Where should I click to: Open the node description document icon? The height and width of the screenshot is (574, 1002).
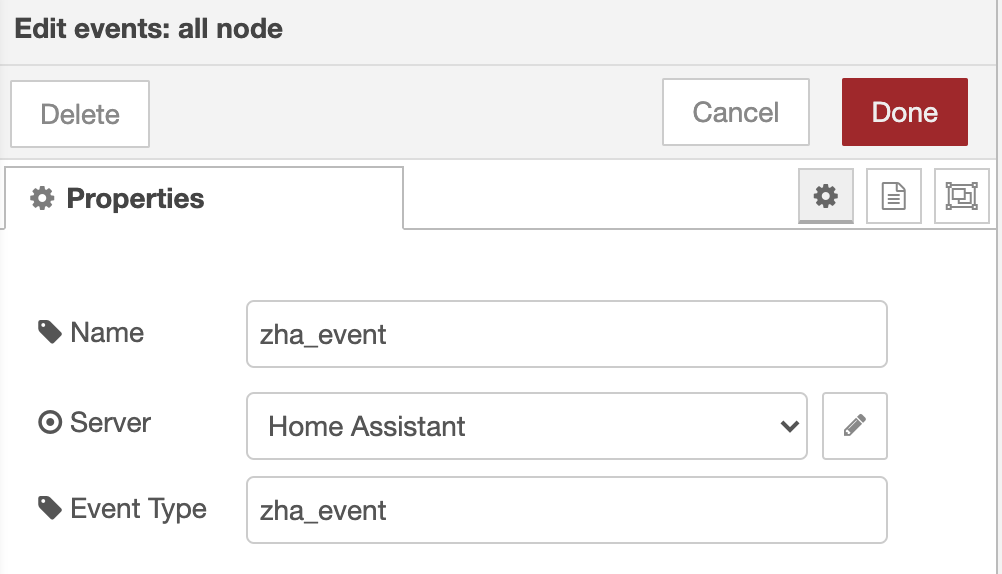point(893,196)
